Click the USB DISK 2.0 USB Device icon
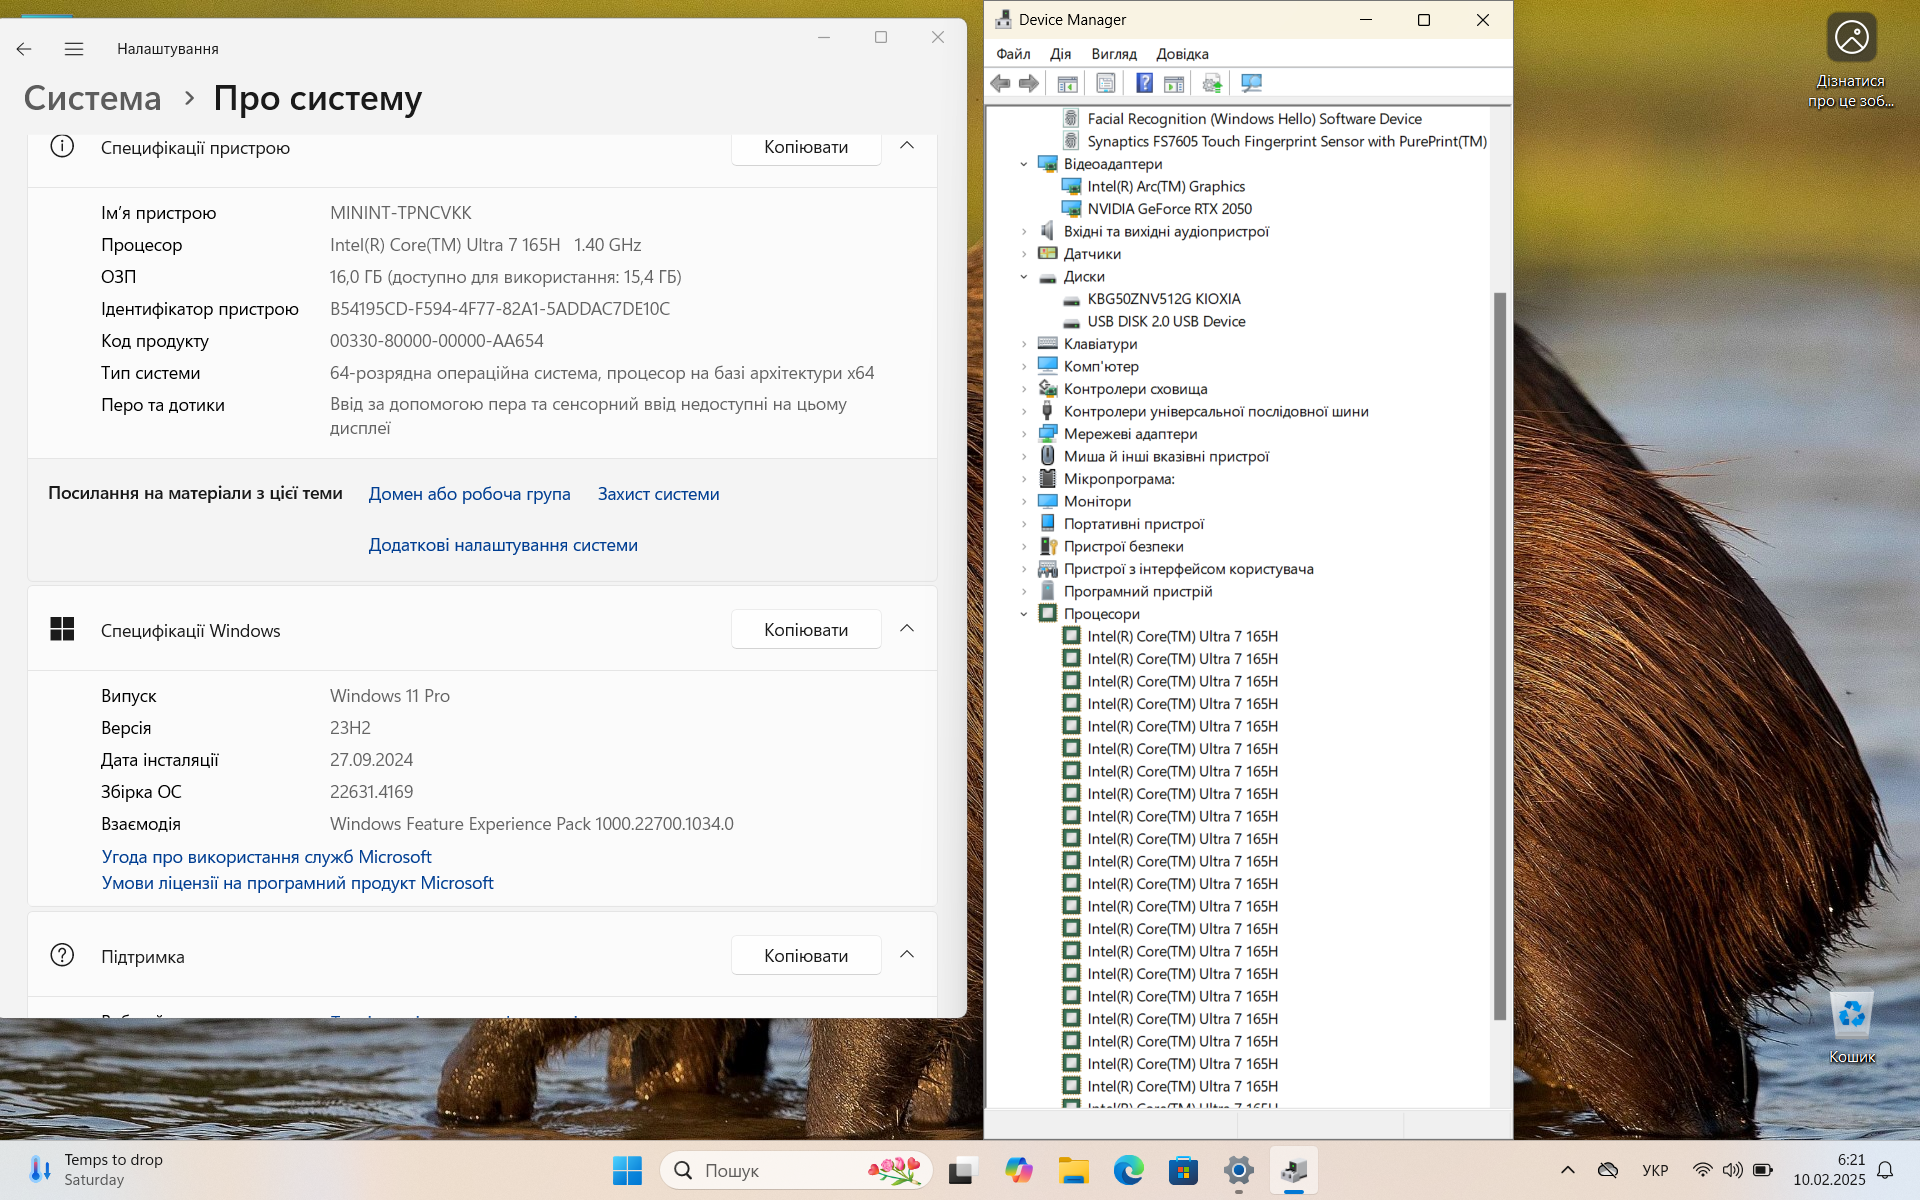Image resolution: width=1920 pixels, height=1200 pixels. [1071, 321]
